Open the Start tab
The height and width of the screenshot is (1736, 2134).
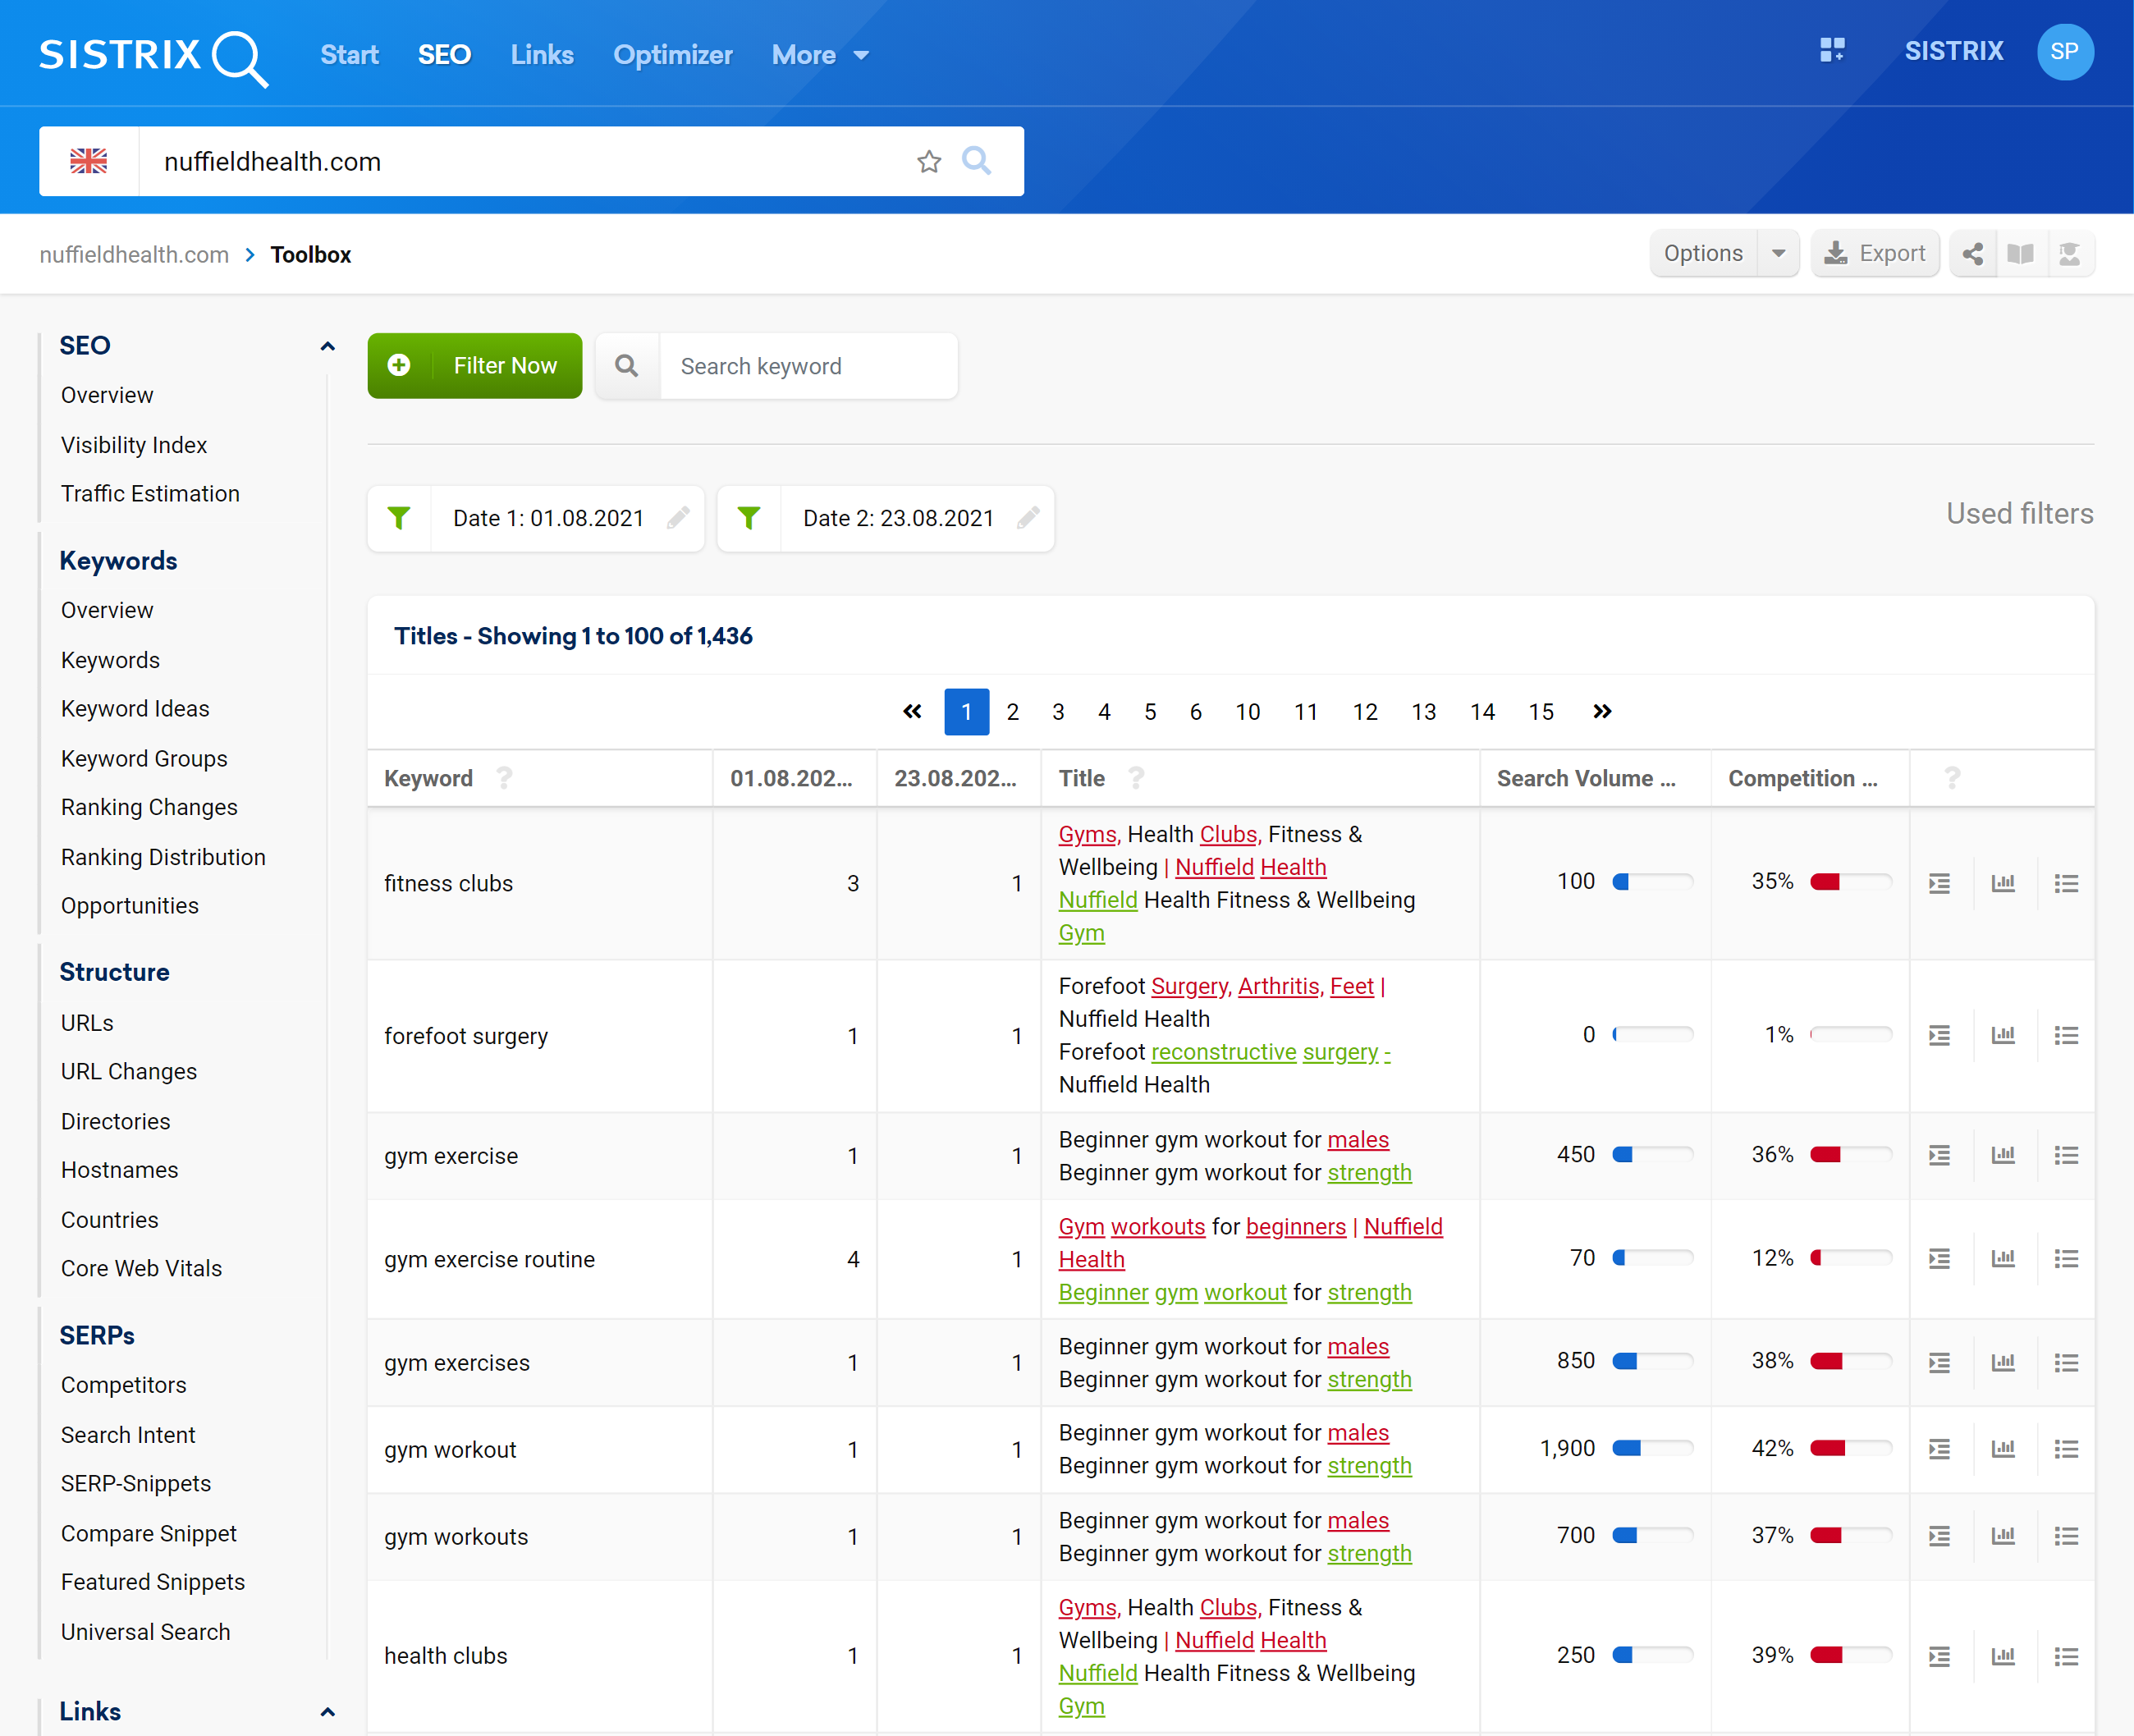point(349,55)
